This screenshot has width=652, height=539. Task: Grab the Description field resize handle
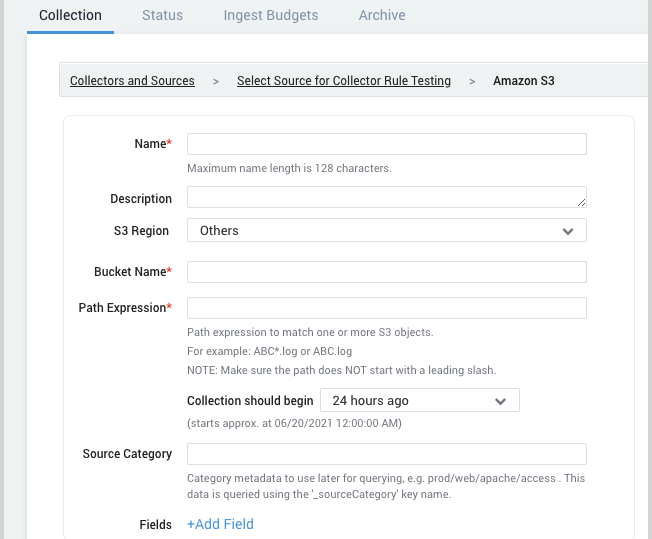coord(581,202)
